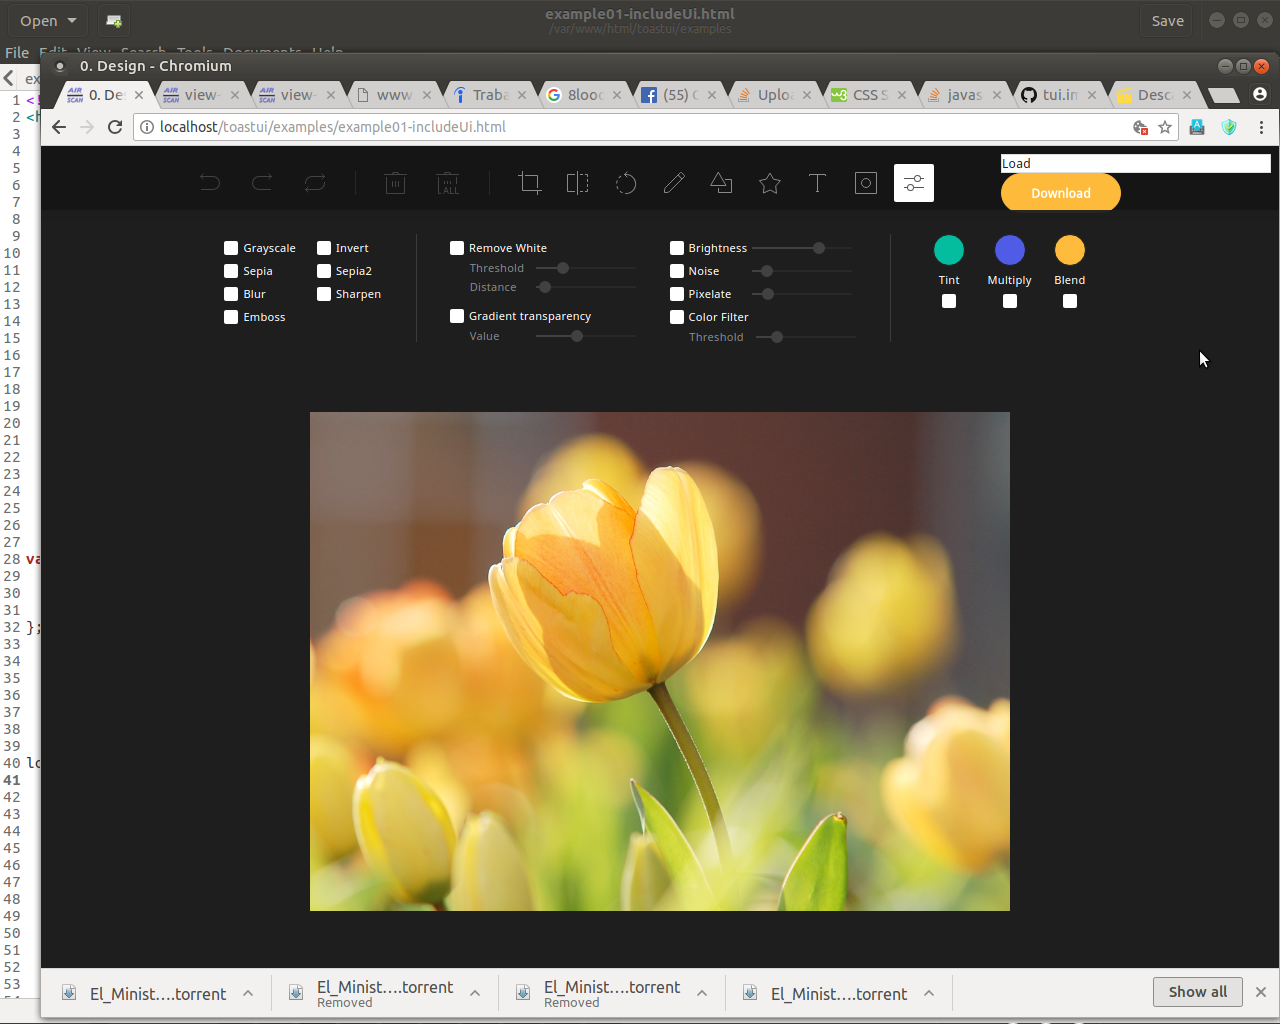Open the Icon star tool
This screenshot has height=1024, width=1280.
769,183
